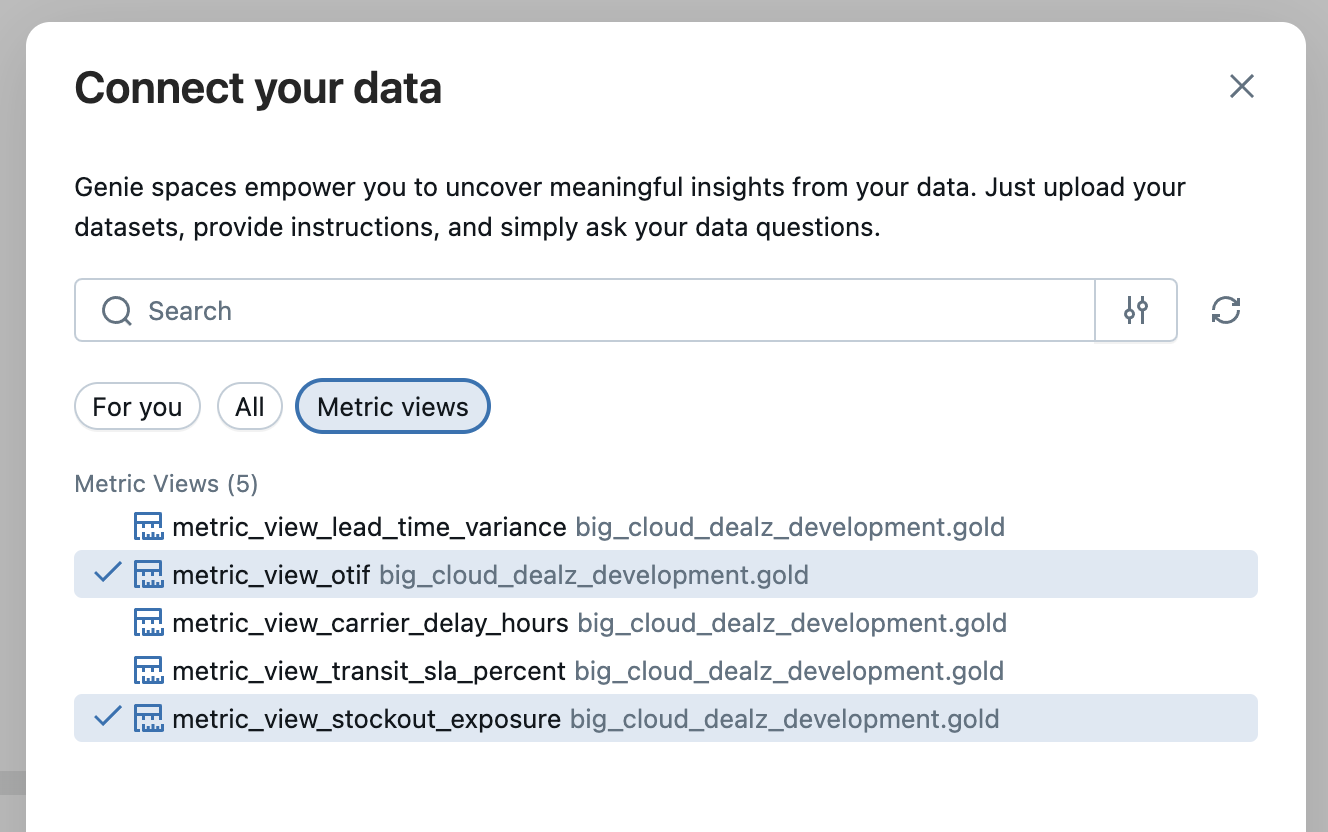This screenshot has height=832, width=1328.
Task: Switch to the All tab
Action: [249, 407]
